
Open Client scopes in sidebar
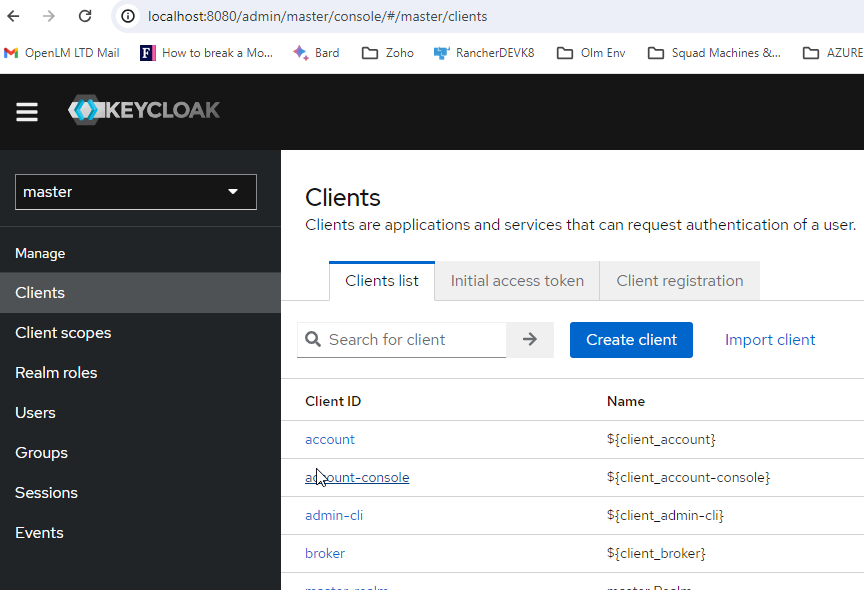click(63, 333)
